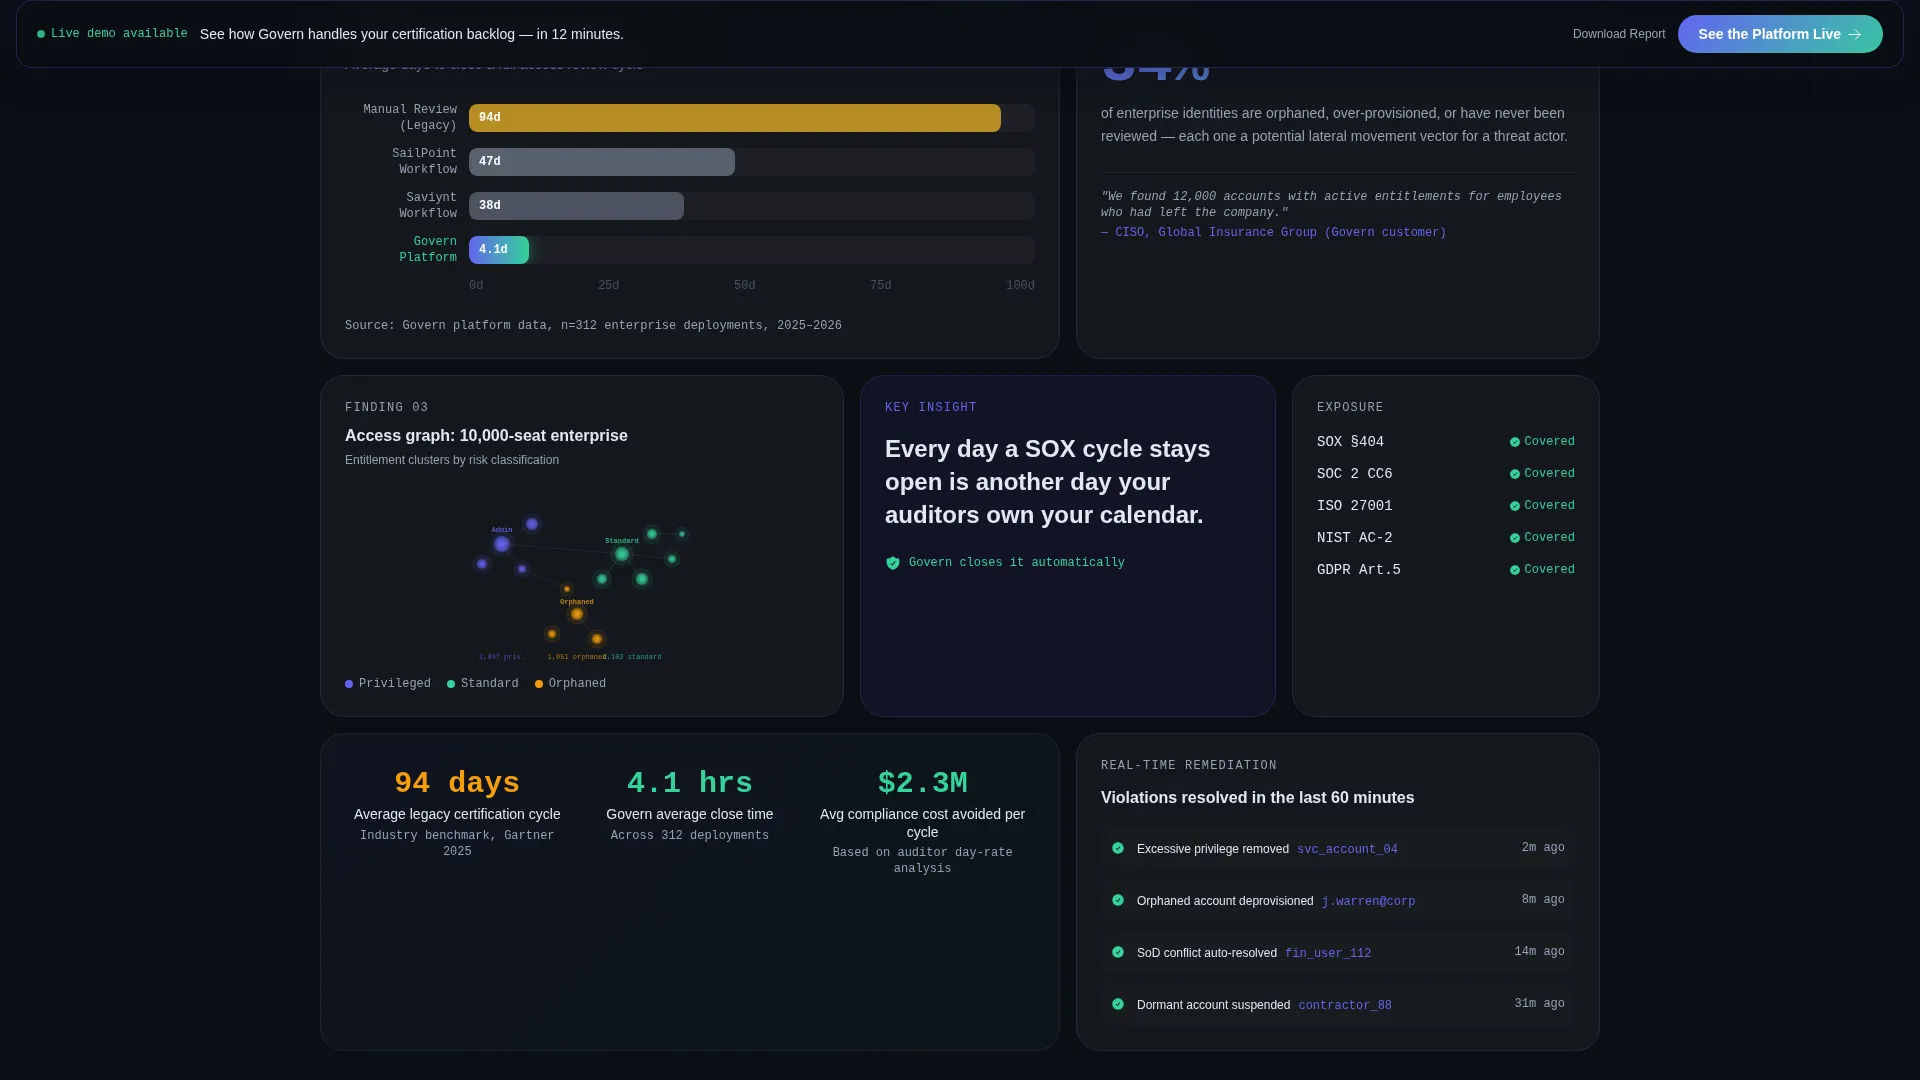1920x1080 pixels.
Task: Click the 2m ago timestamp
Action: [1542, 848]
